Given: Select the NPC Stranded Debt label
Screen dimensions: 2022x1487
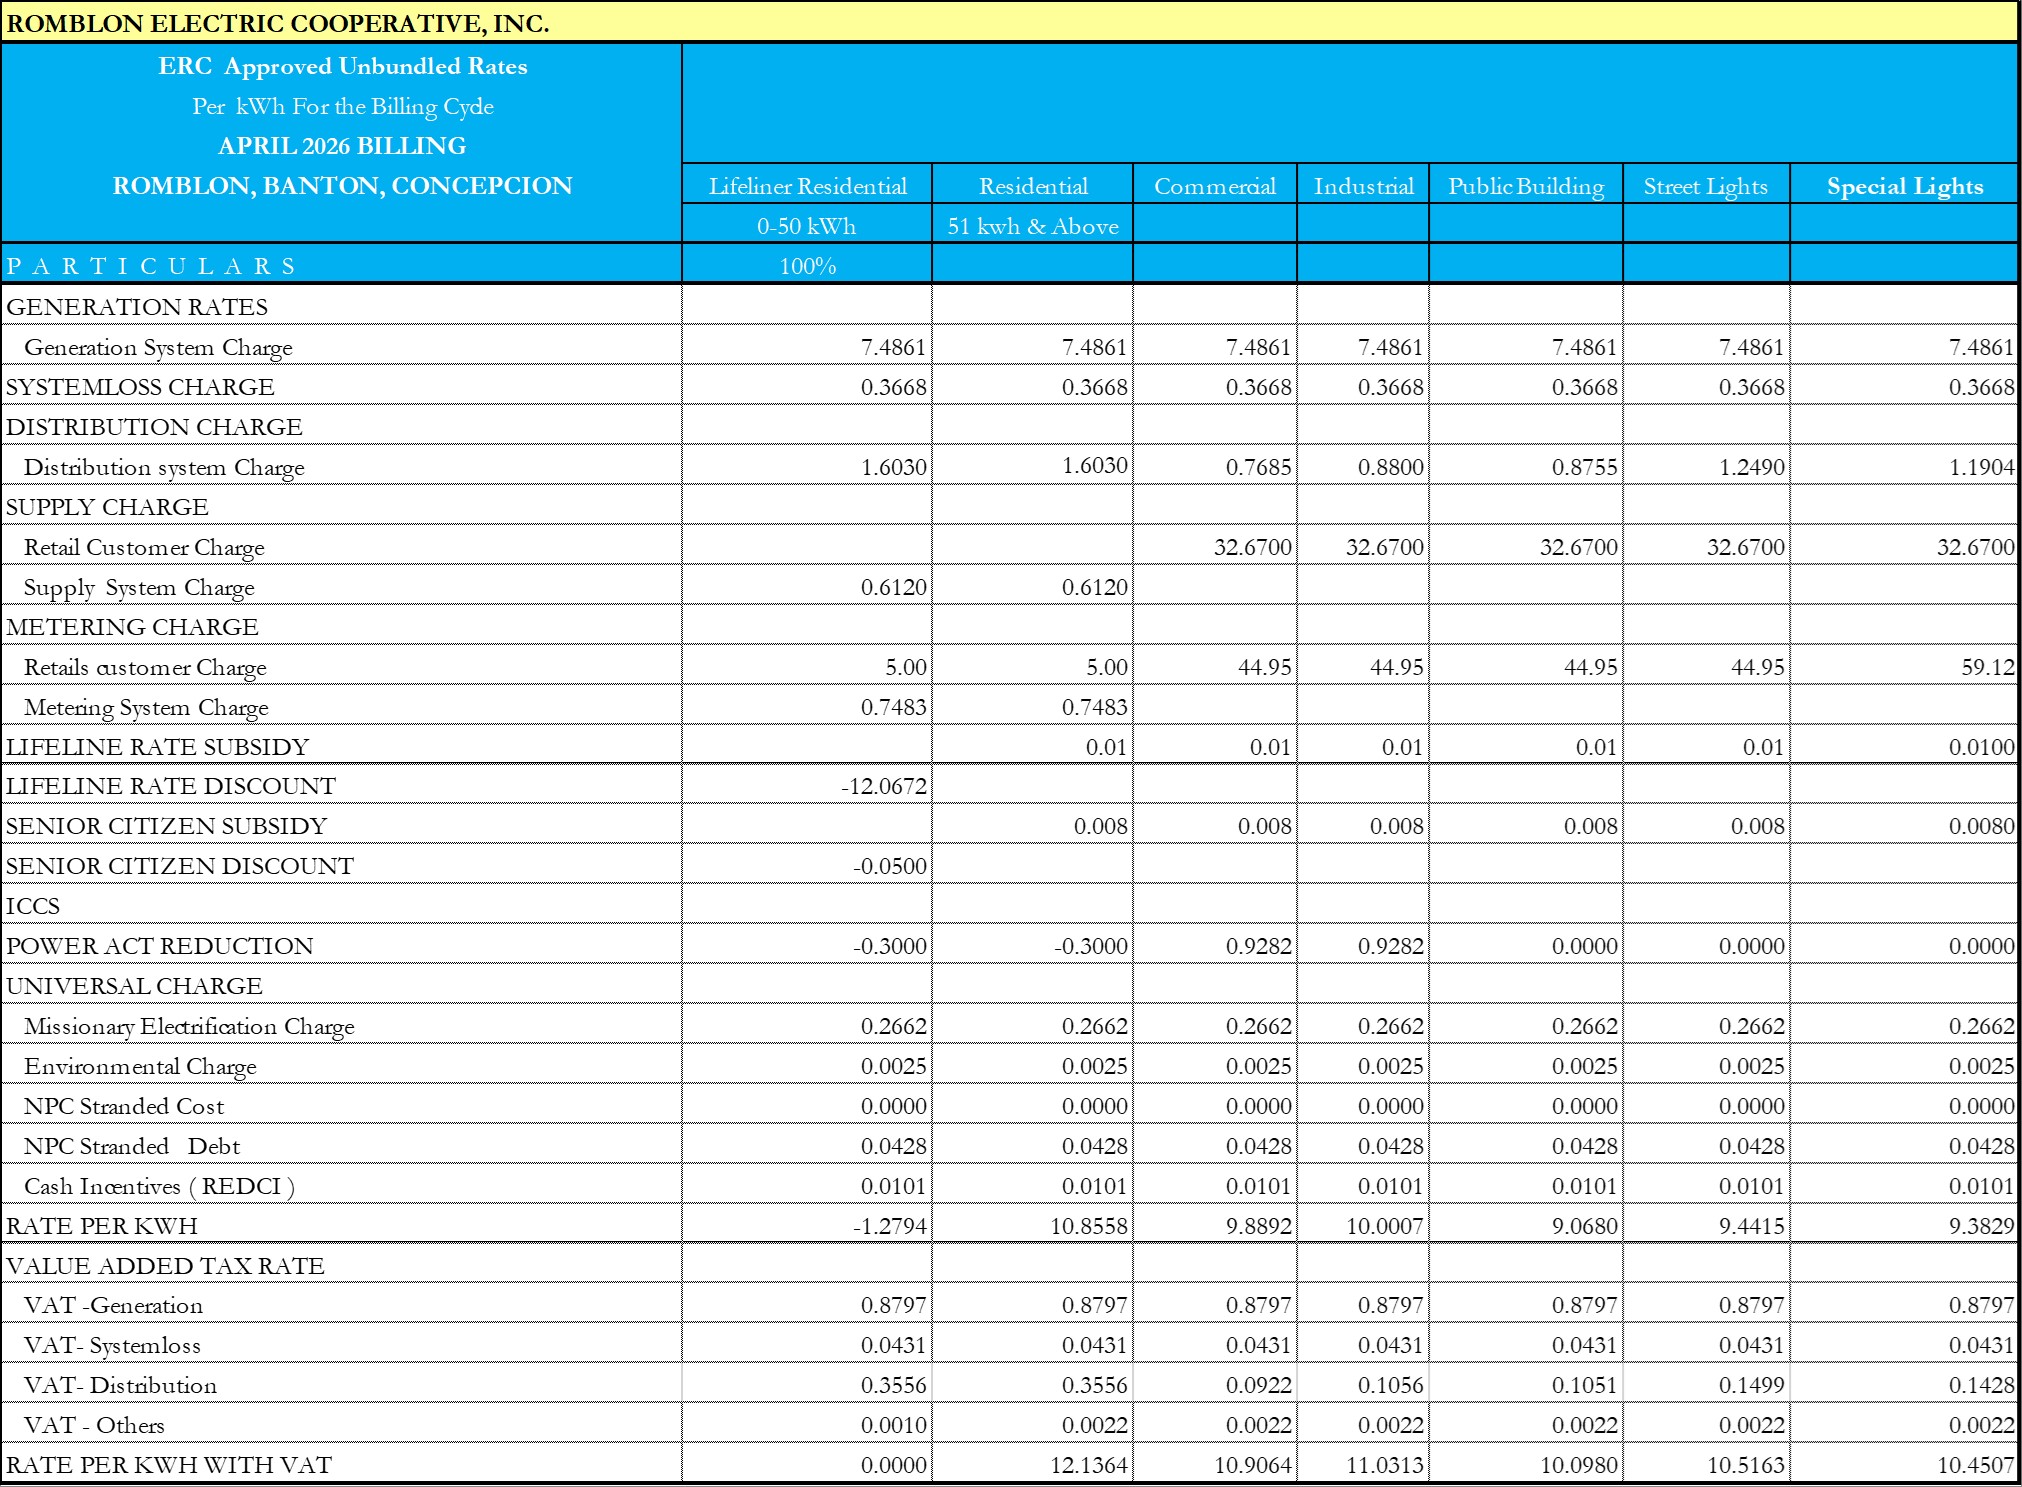Looking at the screenshot, I should [132, 1146].
